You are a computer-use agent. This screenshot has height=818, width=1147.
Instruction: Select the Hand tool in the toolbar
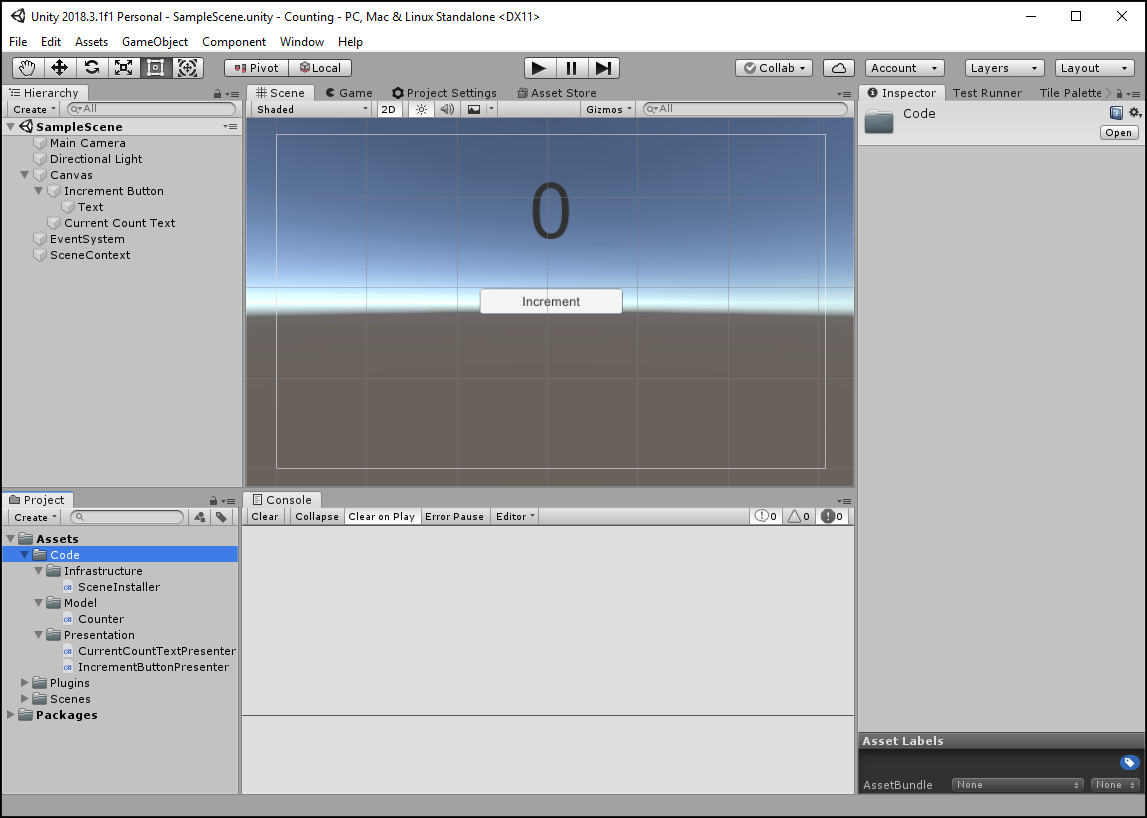pos(27,67)
